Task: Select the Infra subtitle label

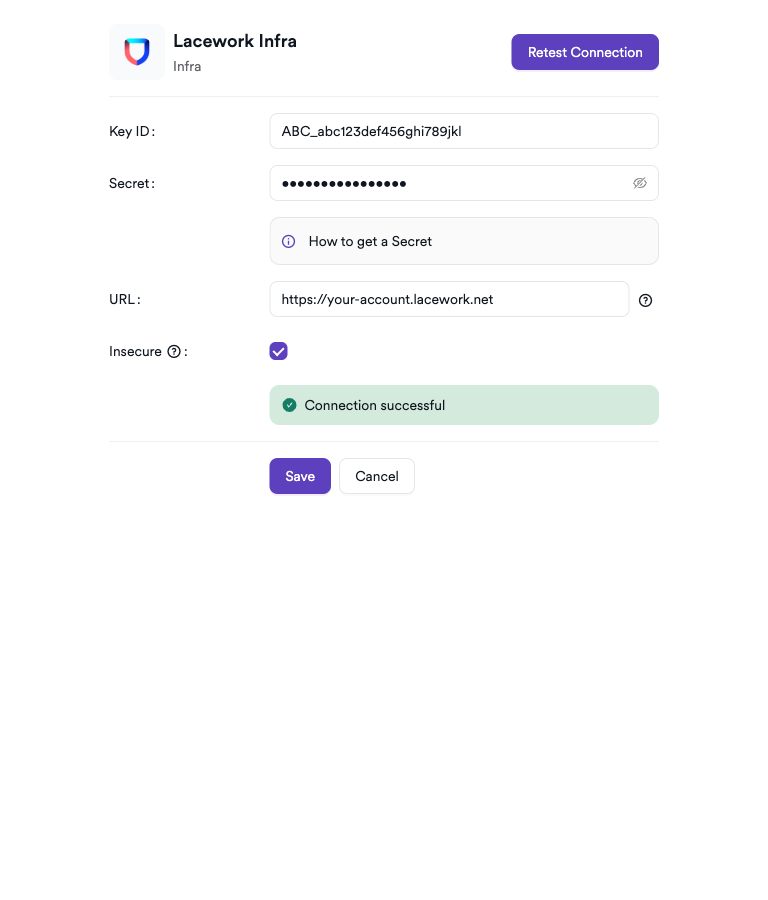Action: pos(187,67)
